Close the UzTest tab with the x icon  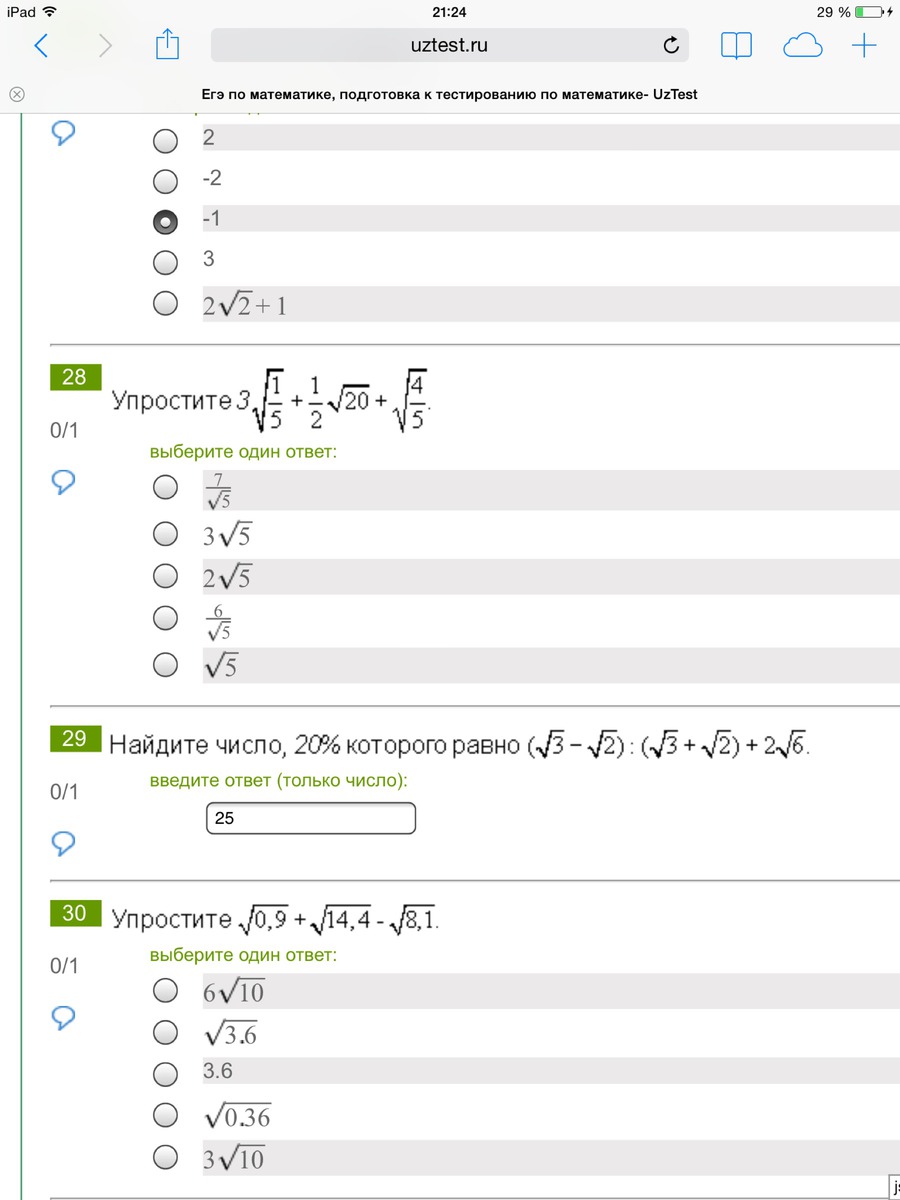(x=17, y=95)
